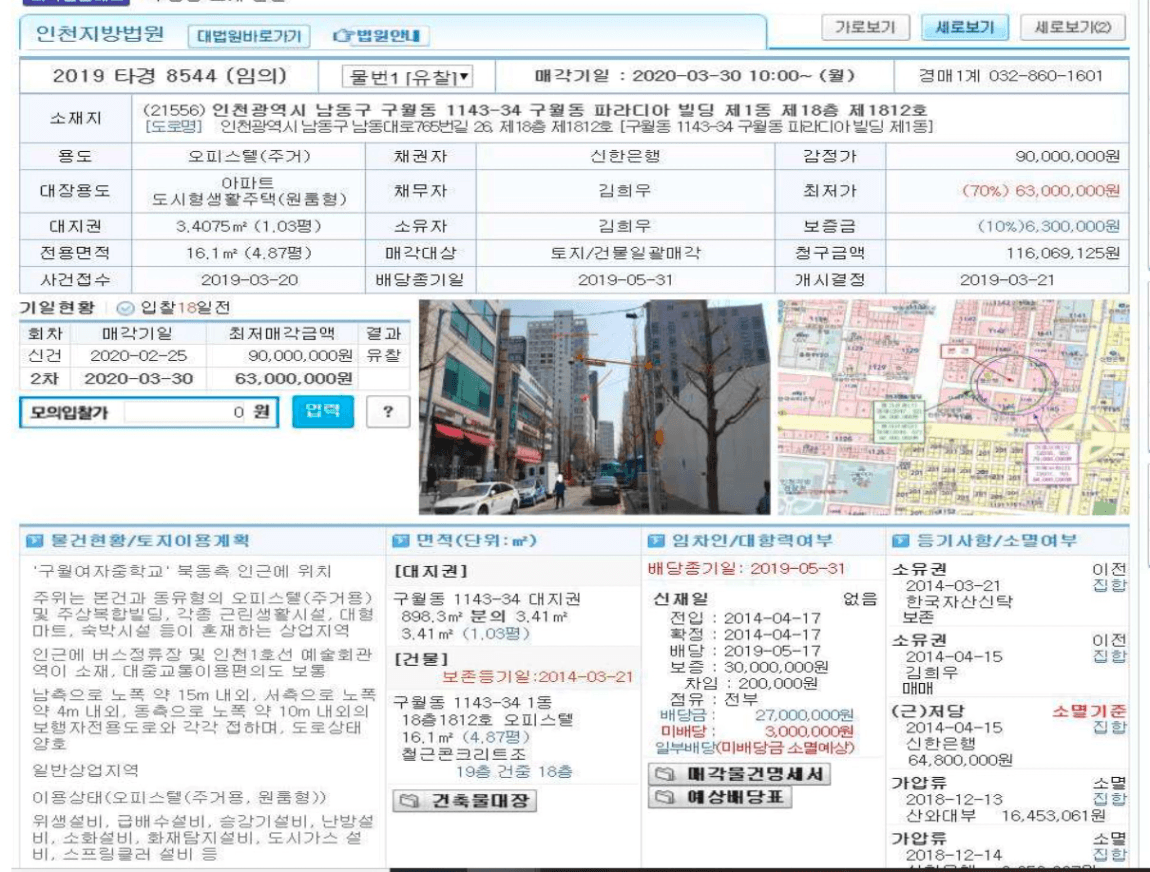The height and width of the screenshot is (872, 1150).
Task: Click the question mark help button
Action: point(388,411)
